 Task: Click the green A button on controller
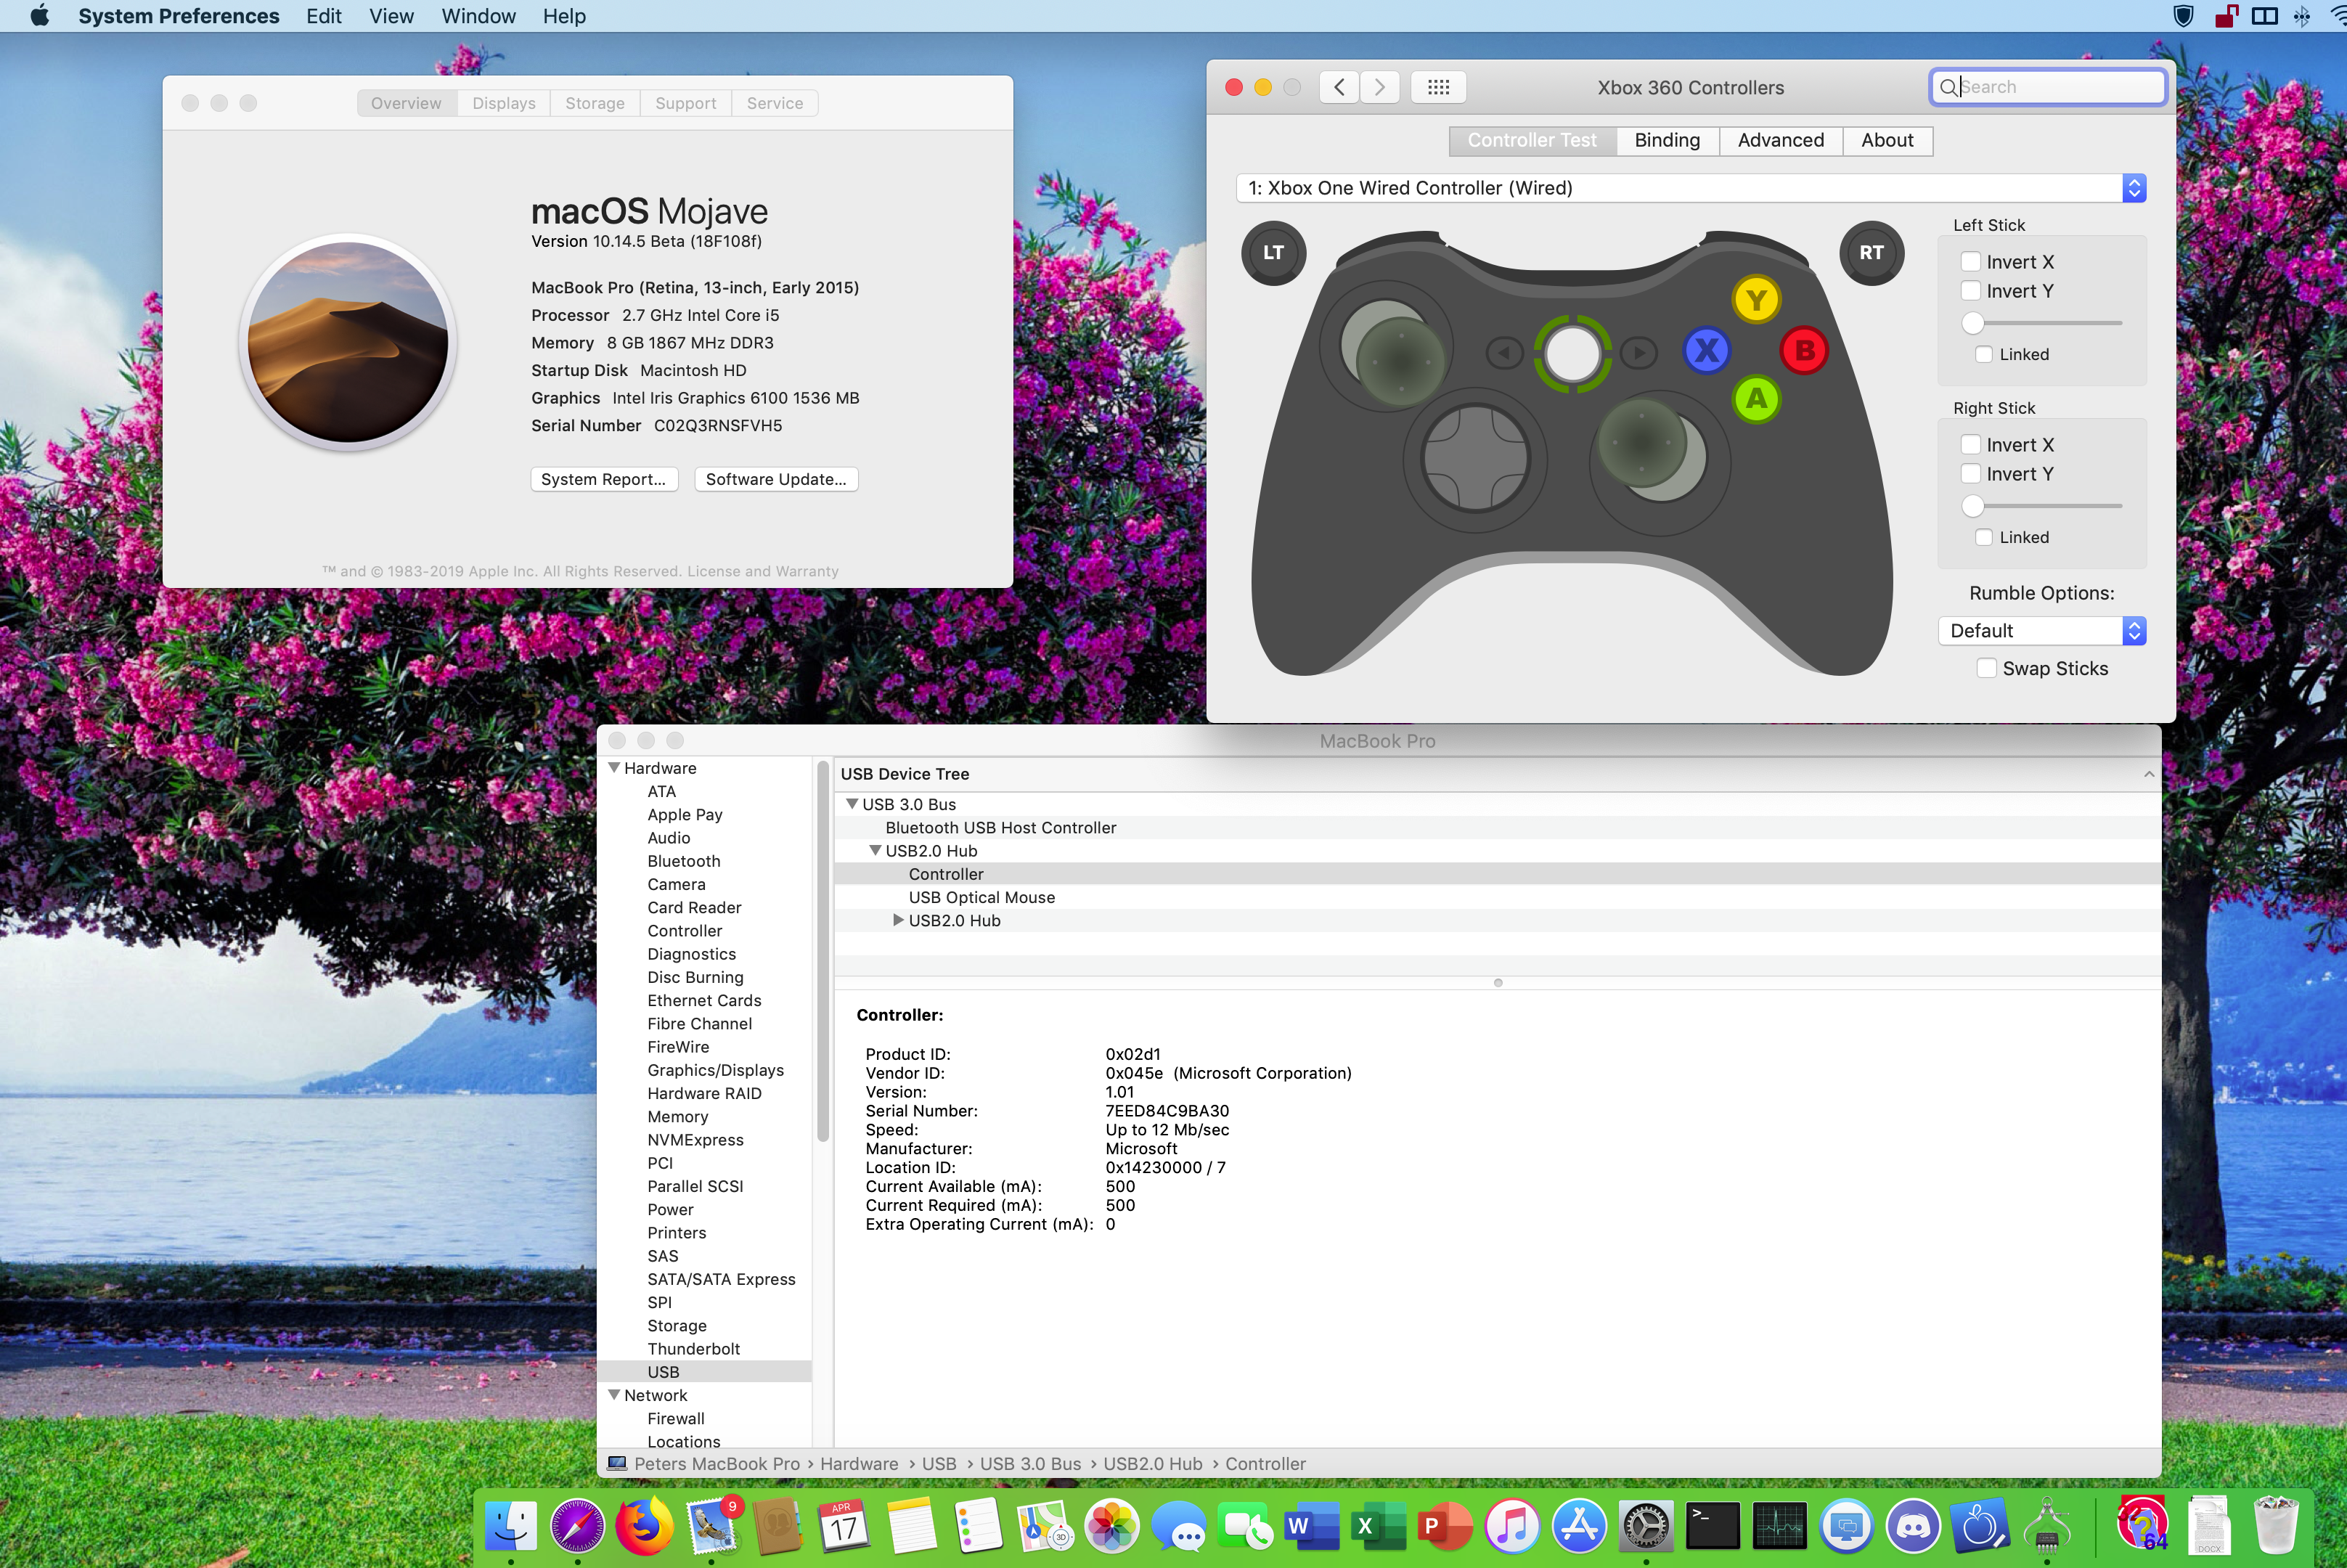[x=1756, y=399]
